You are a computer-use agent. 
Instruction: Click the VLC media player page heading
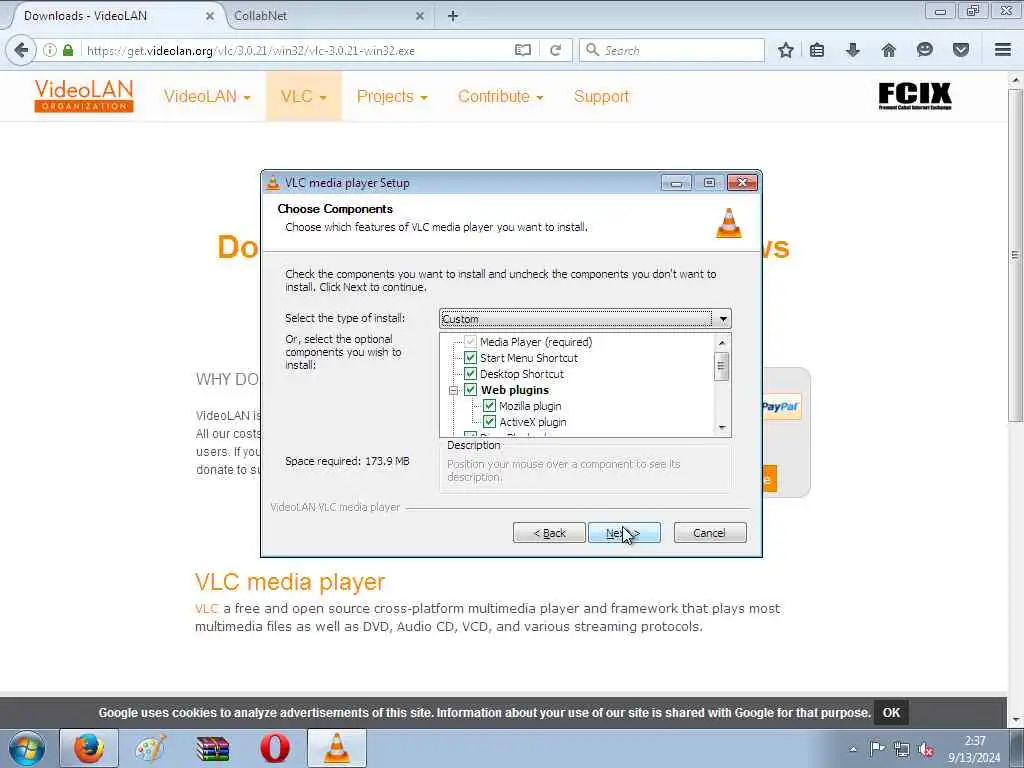[290, 582]
